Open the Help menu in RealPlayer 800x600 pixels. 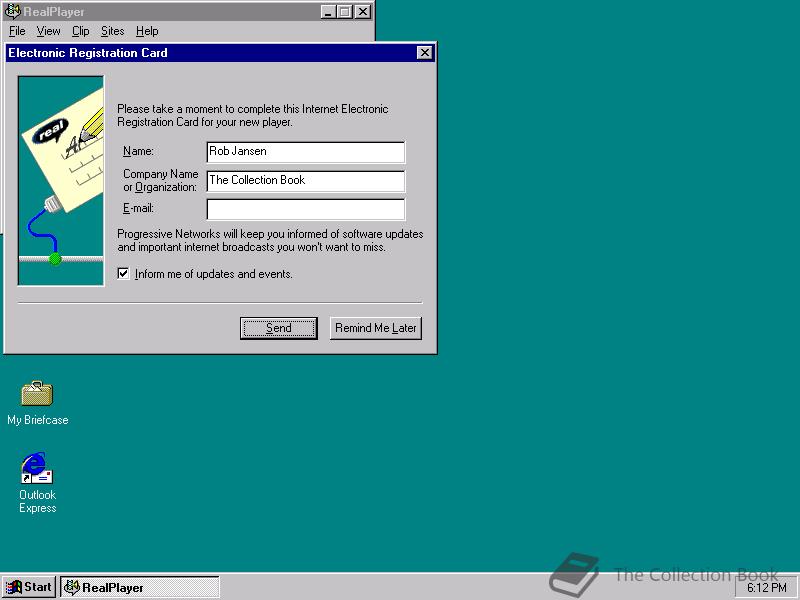tap(147, 31)
